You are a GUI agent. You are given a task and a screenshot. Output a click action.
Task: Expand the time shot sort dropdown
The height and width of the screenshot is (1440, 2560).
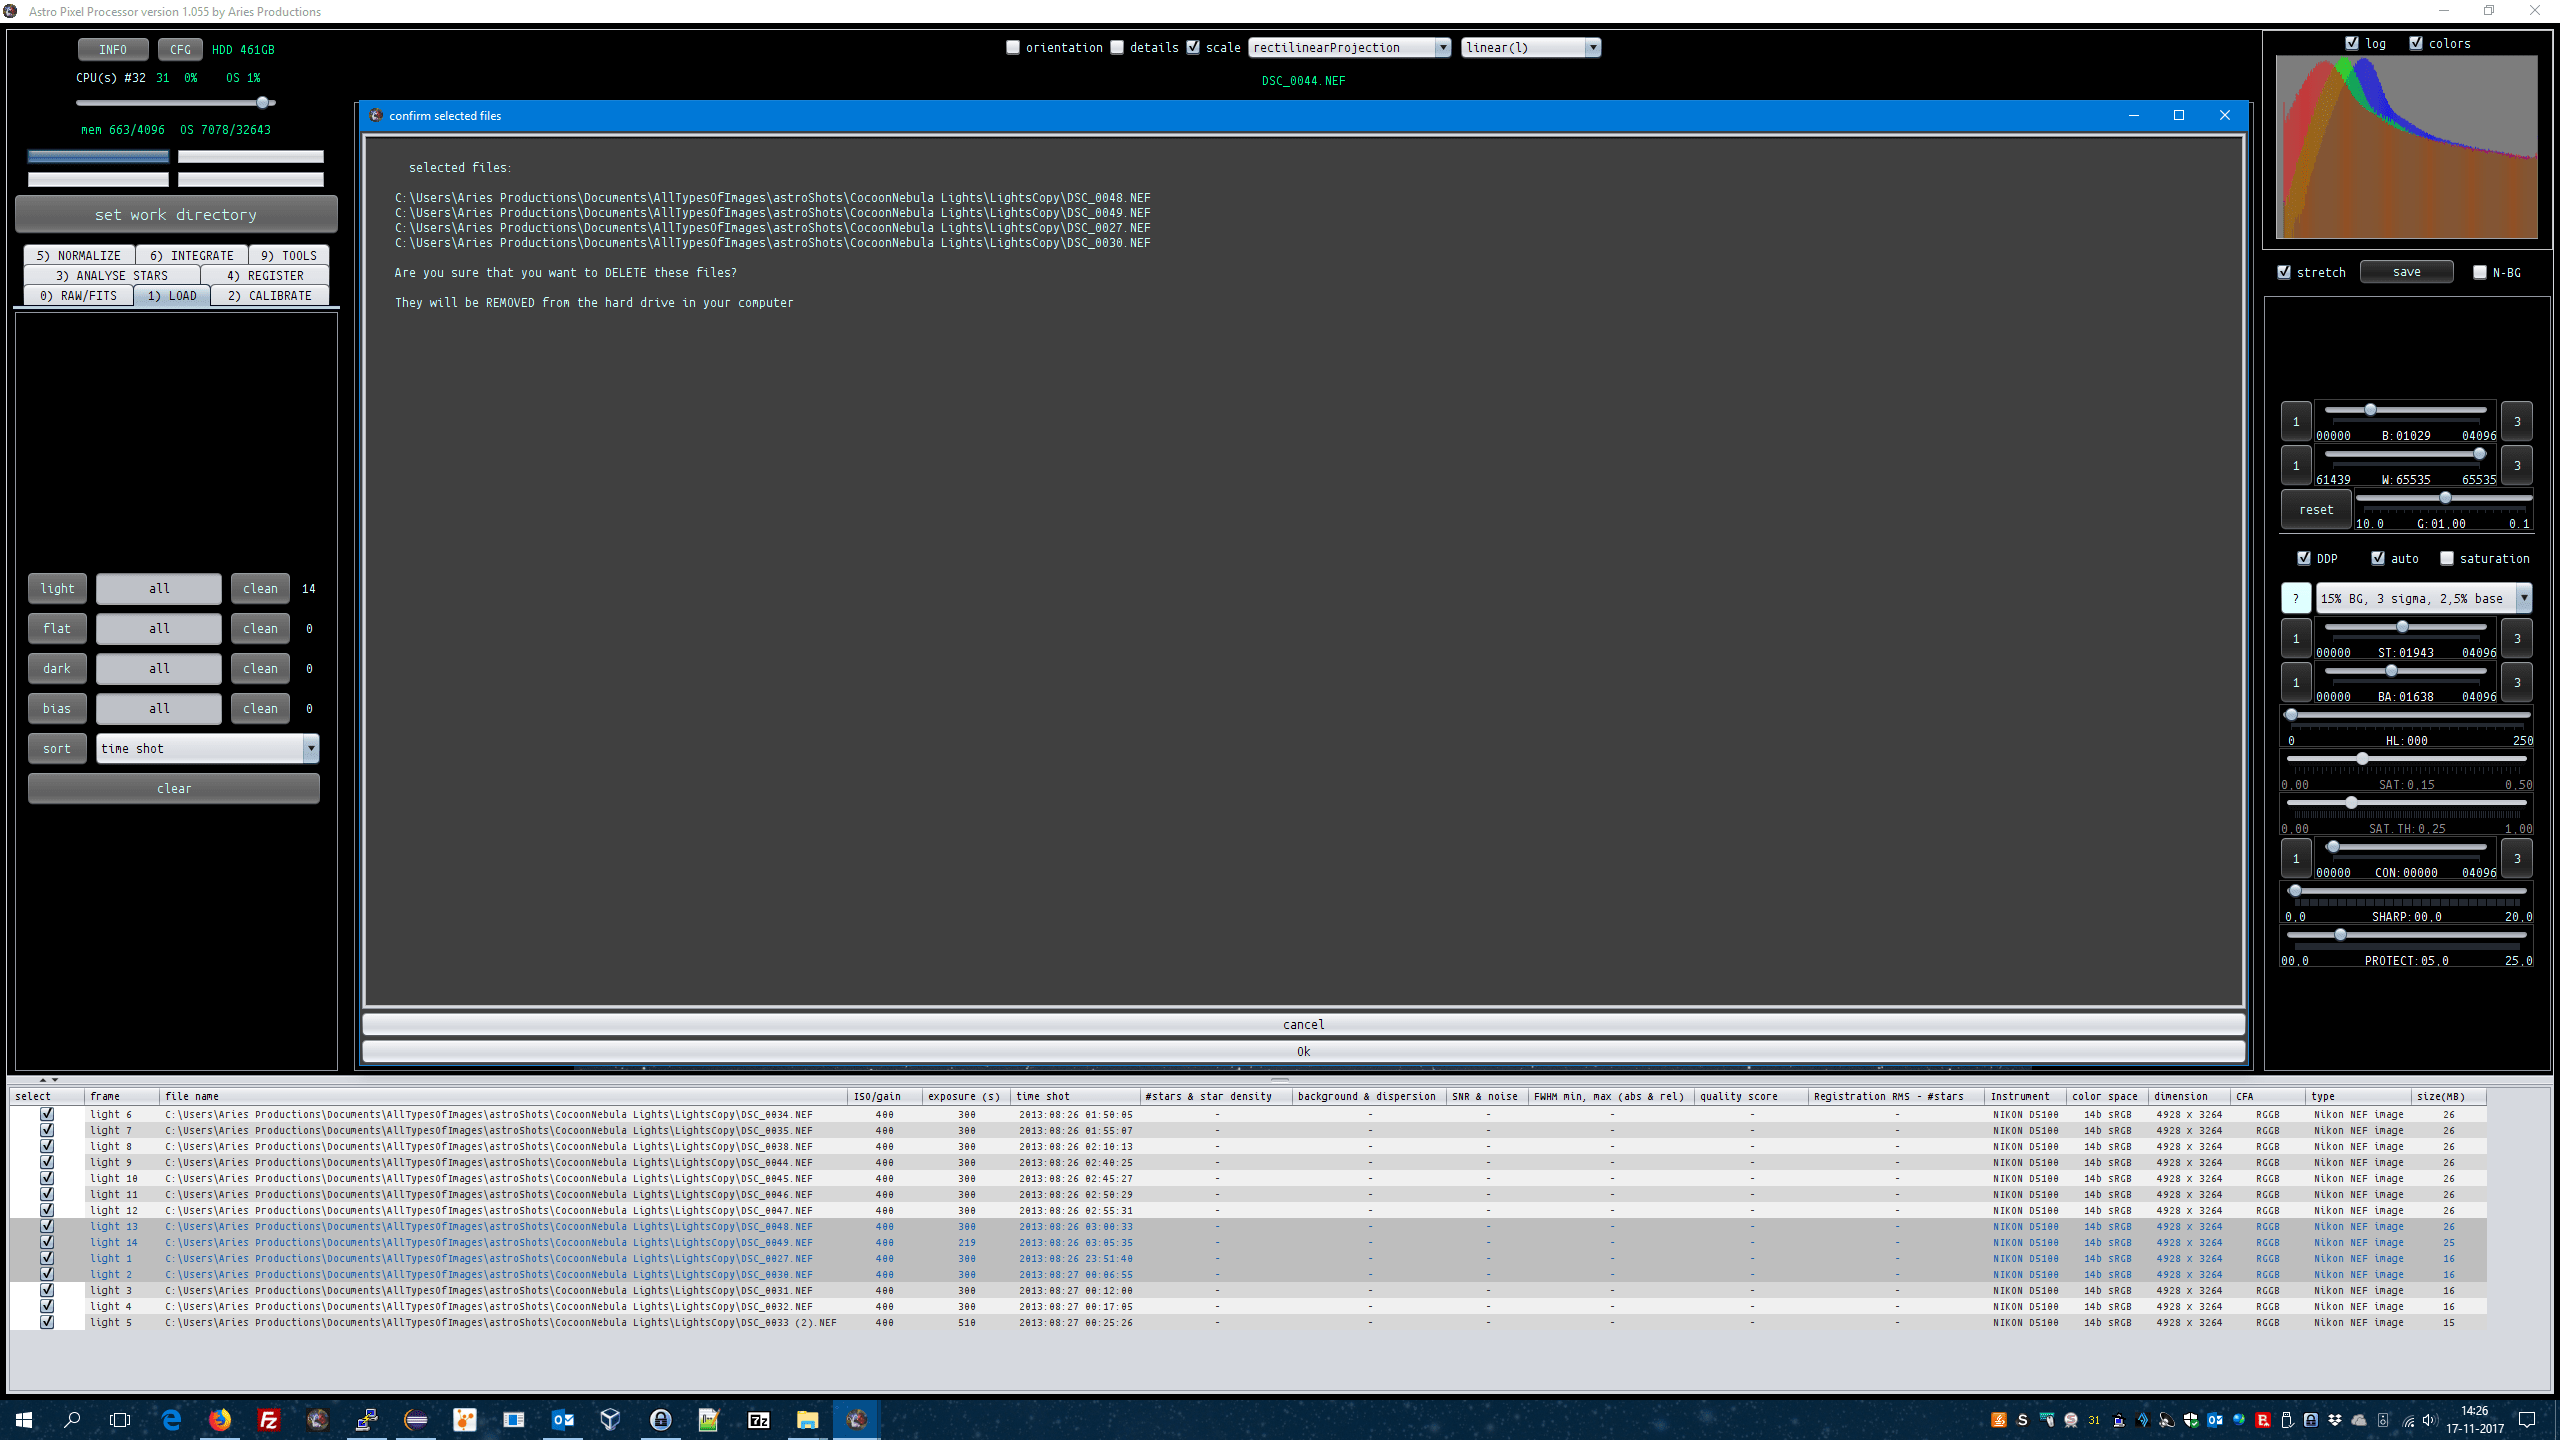pos(311,748)
